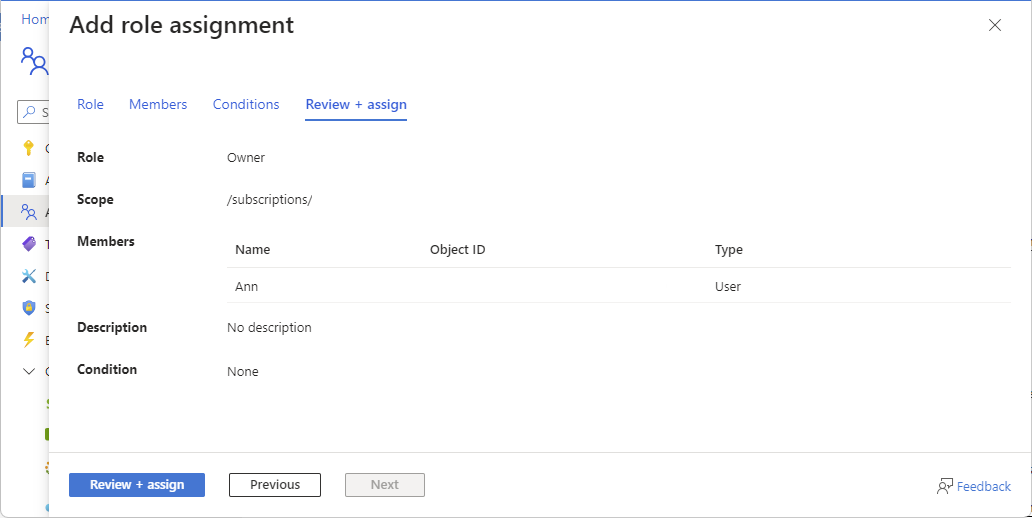This screenshot has height=518, width=1032.
Task: Go back with the Previous button
Action: tap(275, 485)
